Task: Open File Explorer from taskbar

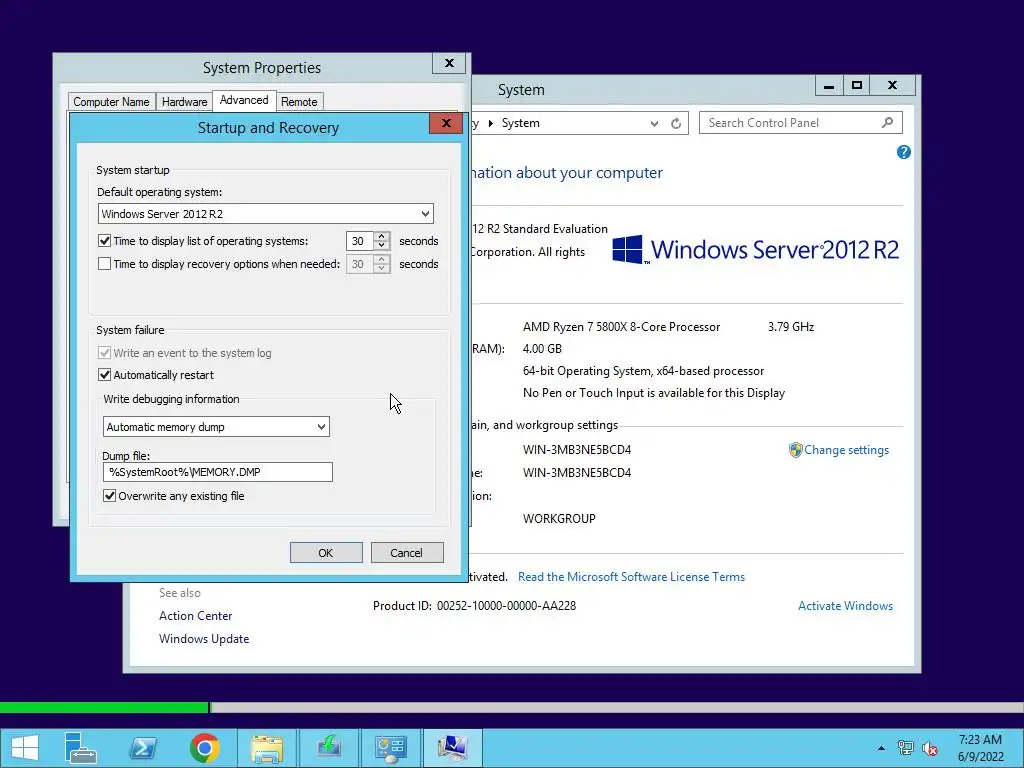Action: click(267, 748)
